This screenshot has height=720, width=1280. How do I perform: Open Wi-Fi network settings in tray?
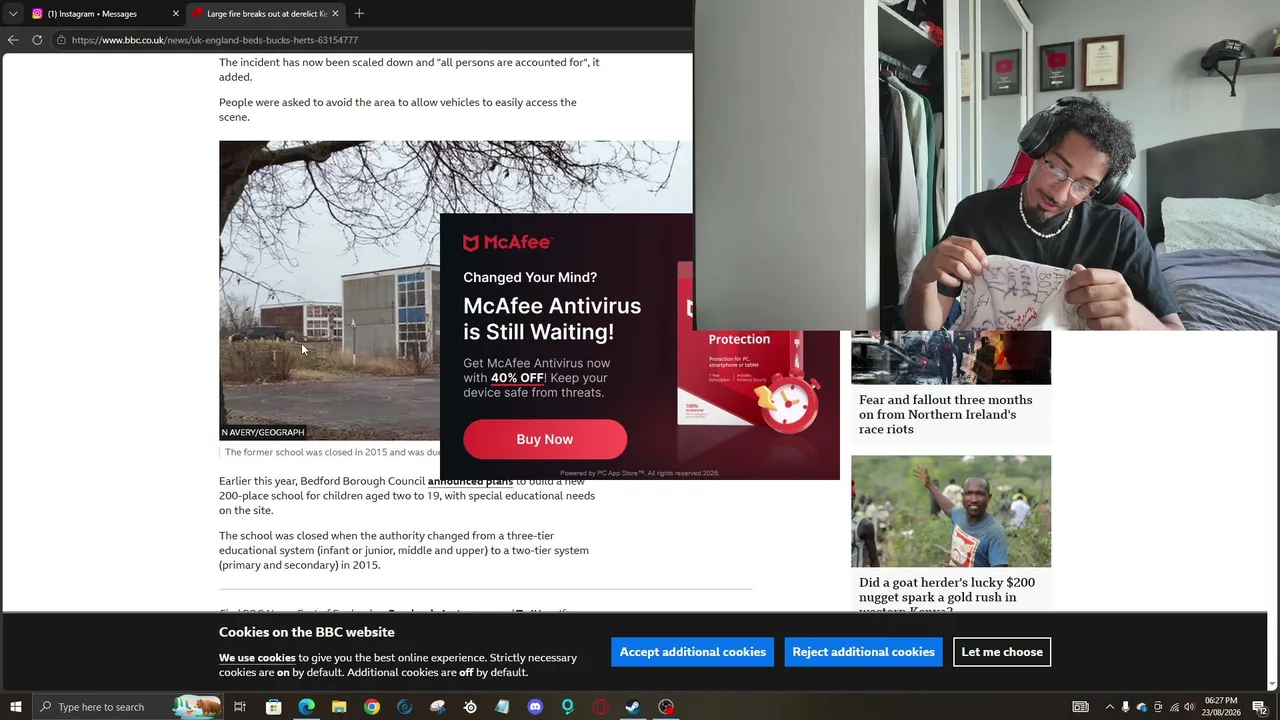click(1174, 707)
